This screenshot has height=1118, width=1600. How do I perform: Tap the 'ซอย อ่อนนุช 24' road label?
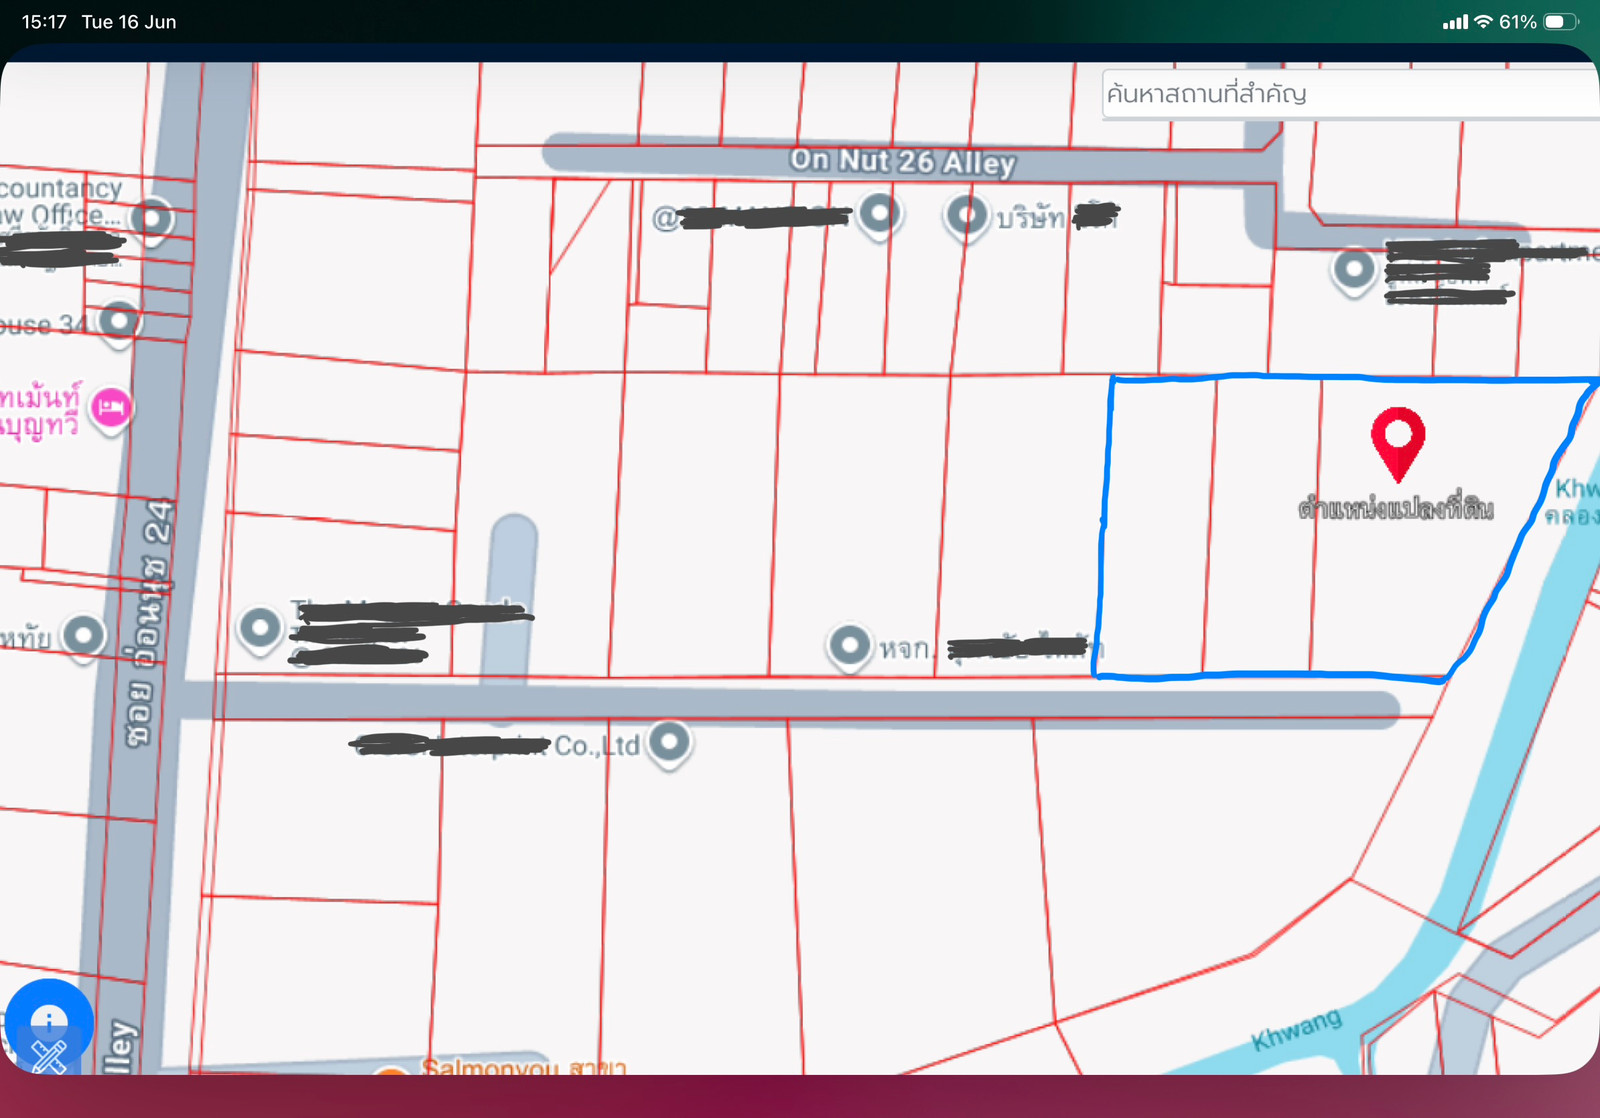(150, 622)
